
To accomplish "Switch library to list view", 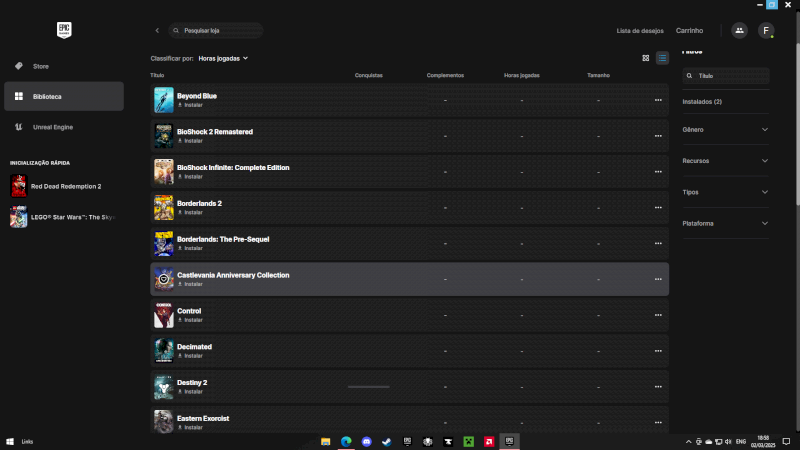I will tap(662, 59).
